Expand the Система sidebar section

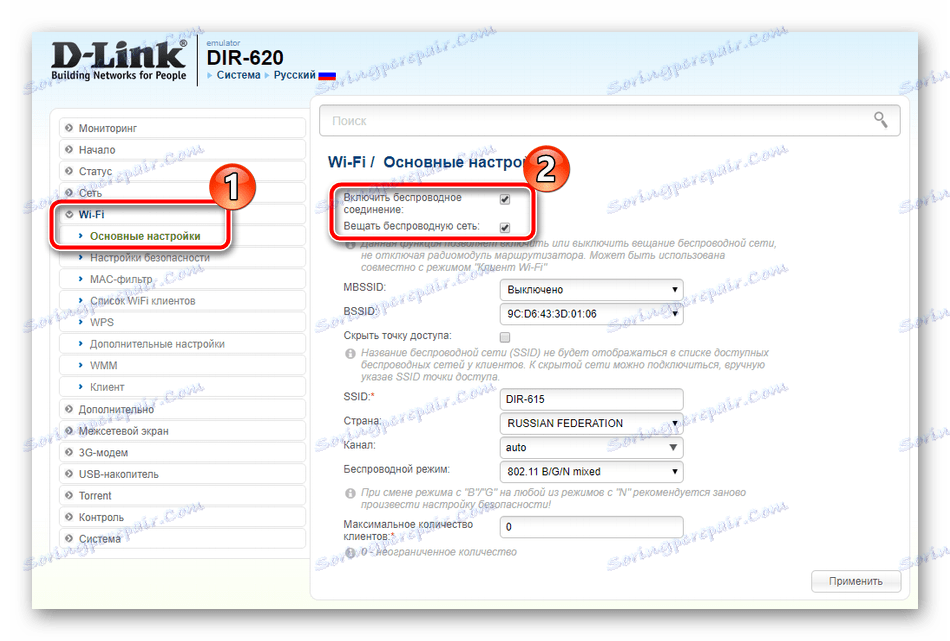pos(182,539)
